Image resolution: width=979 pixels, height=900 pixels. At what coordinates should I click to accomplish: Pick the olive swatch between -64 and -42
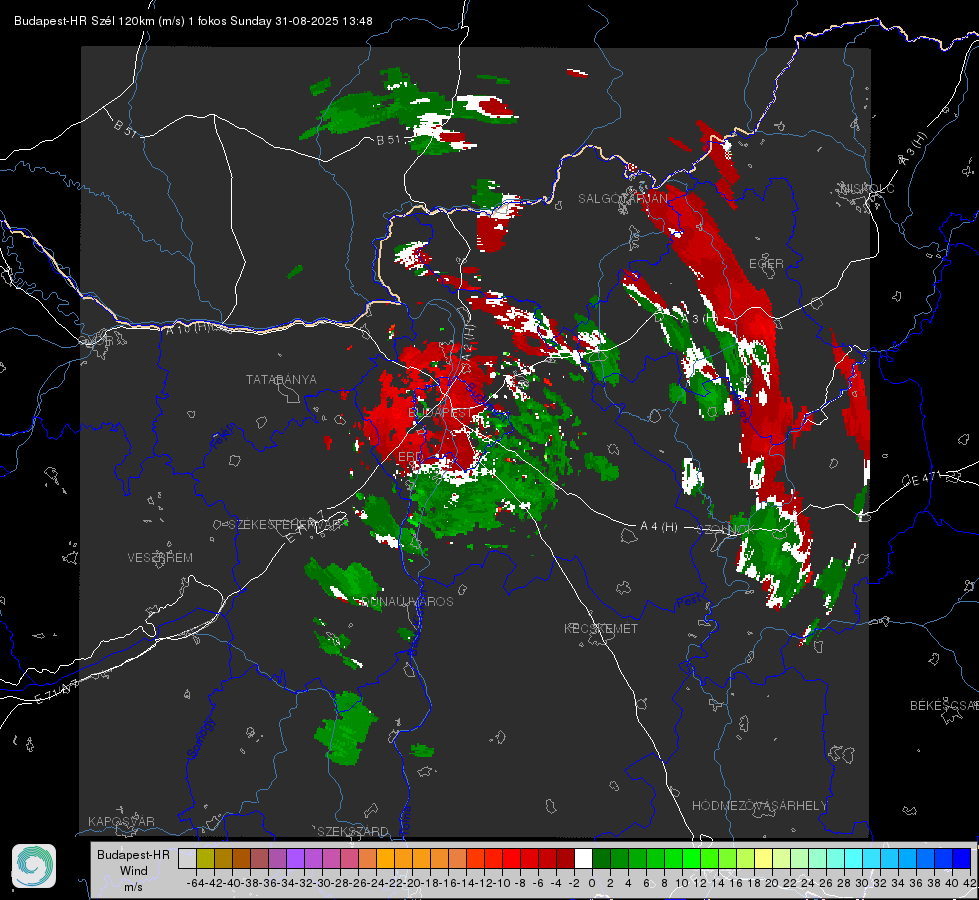205,858
